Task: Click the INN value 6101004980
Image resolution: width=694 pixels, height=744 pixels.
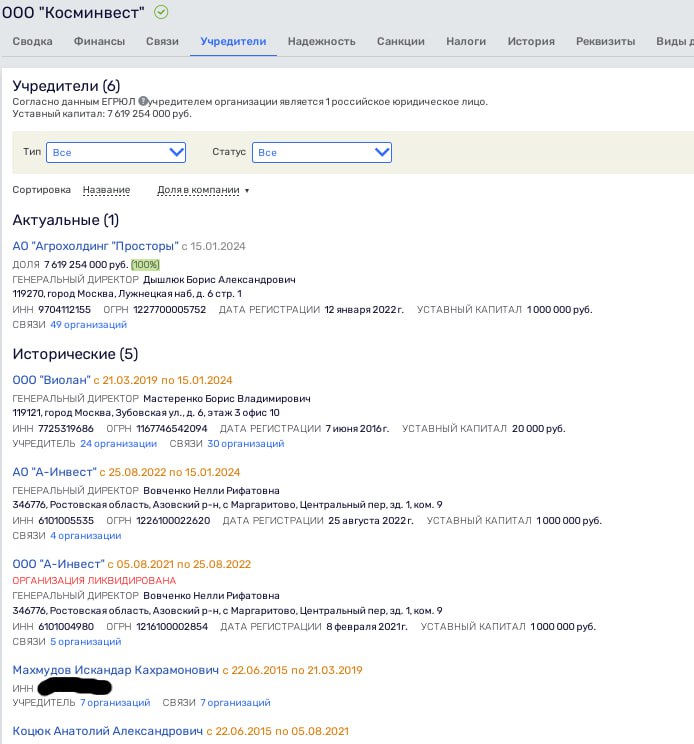Action: tap(66, 626)
